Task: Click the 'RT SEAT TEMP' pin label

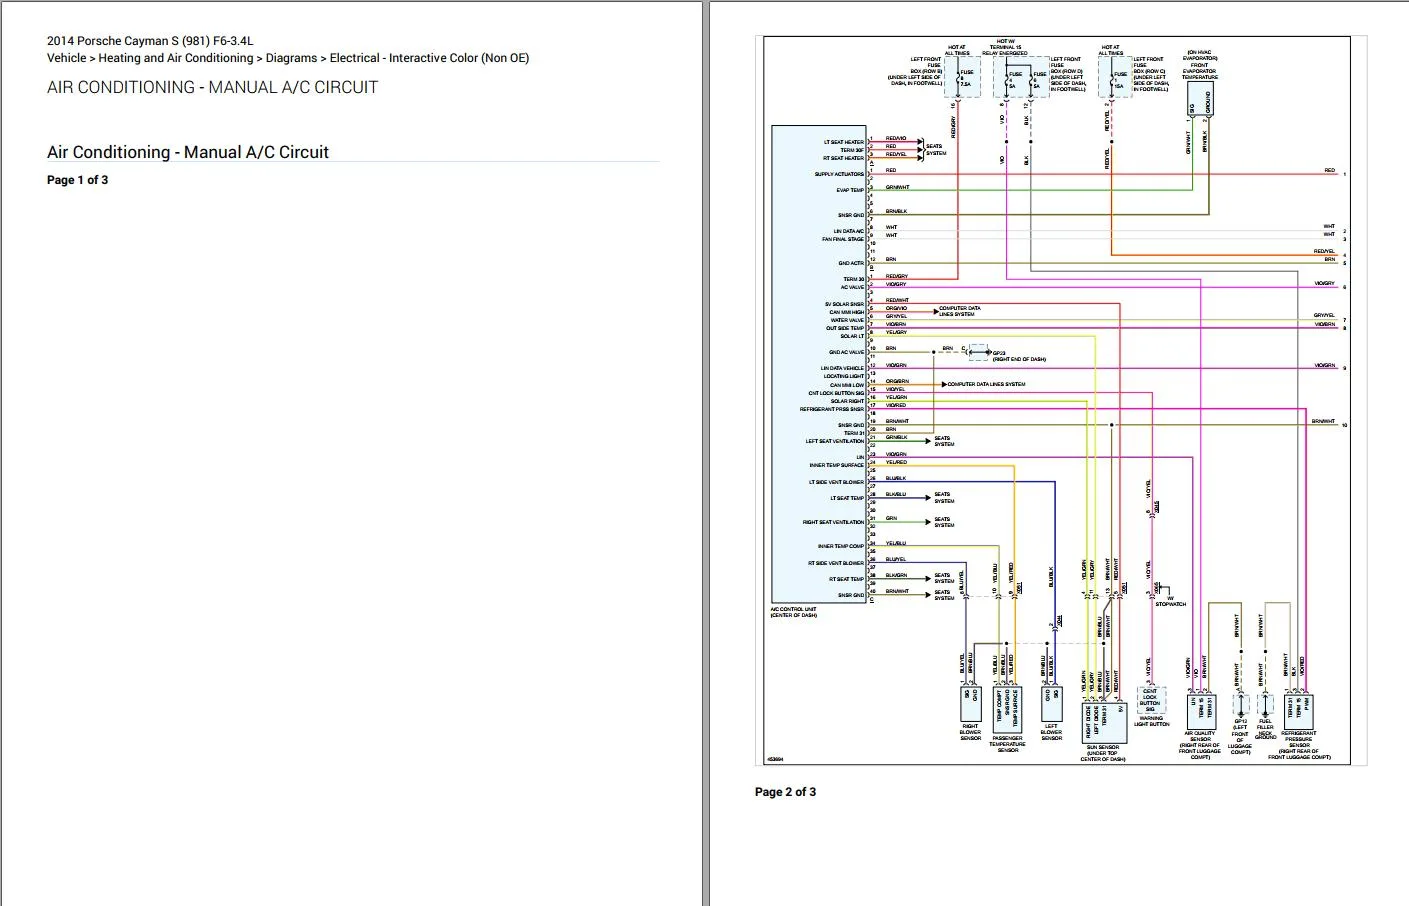Action: [x=846, y=579]
